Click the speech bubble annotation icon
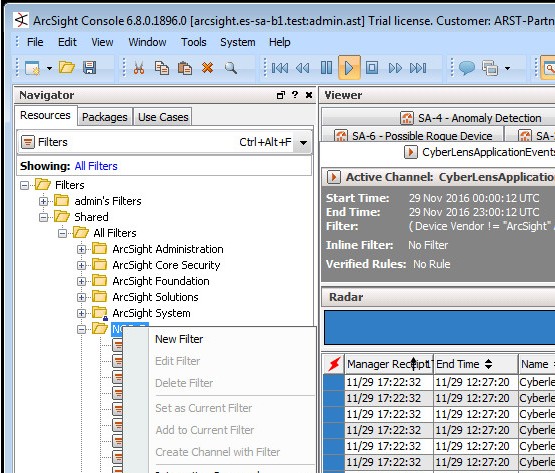Screen dimensions: 555x473 (467, 67)
